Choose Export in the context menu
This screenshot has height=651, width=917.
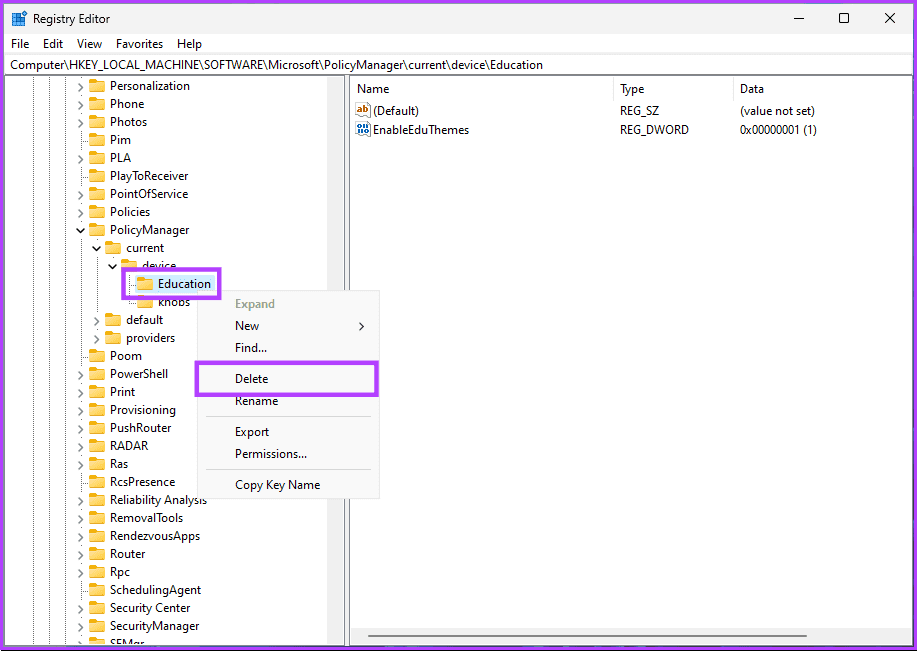(x=288, y=432)
